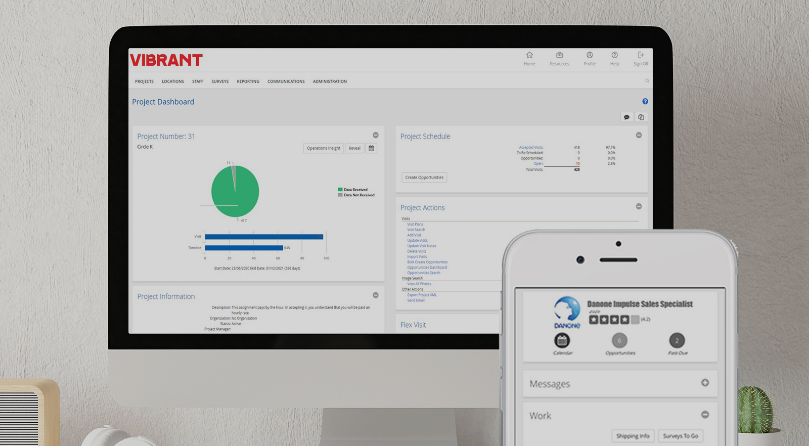Image resolution: width=809 pixels, height=446 pixels.
Task: Click the Bulk Create Opportunities link
Action: click(428, 262)
